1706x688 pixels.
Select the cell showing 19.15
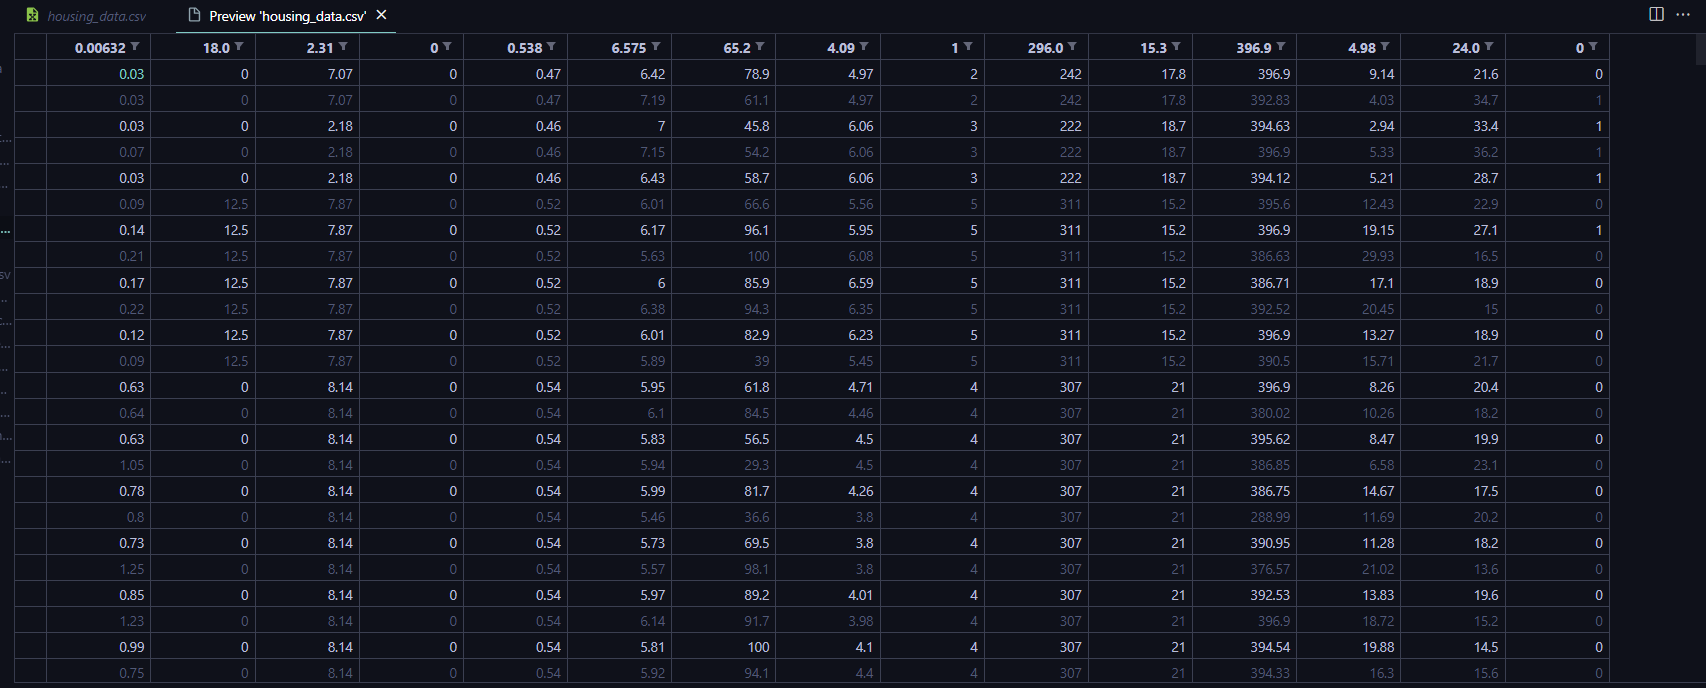pos(1348,230)
